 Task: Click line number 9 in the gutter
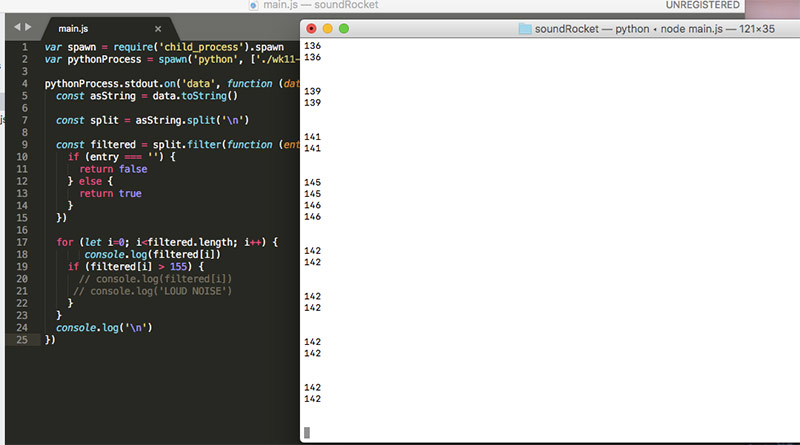[24, 144]
